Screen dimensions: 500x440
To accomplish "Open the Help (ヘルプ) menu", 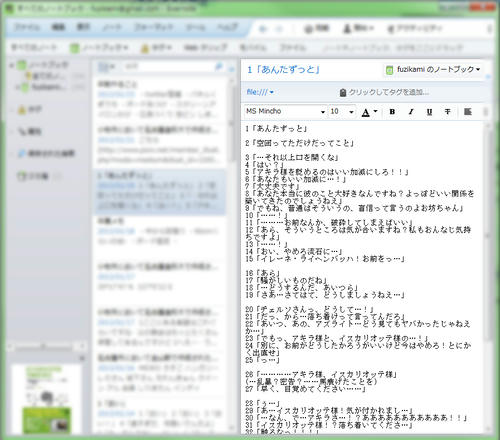I will coord(227,27).
